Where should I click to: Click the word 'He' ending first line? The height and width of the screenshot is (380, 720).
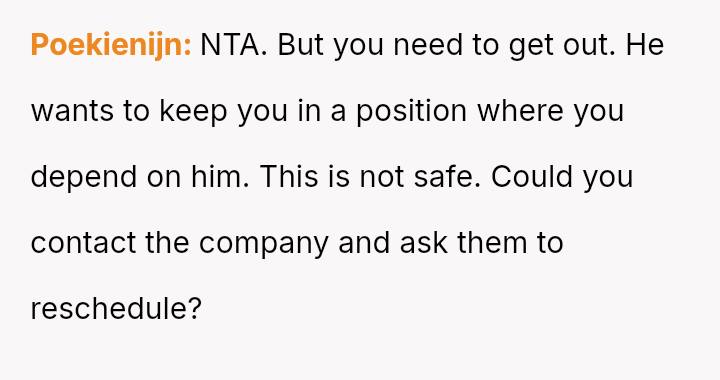pos(645,45)
